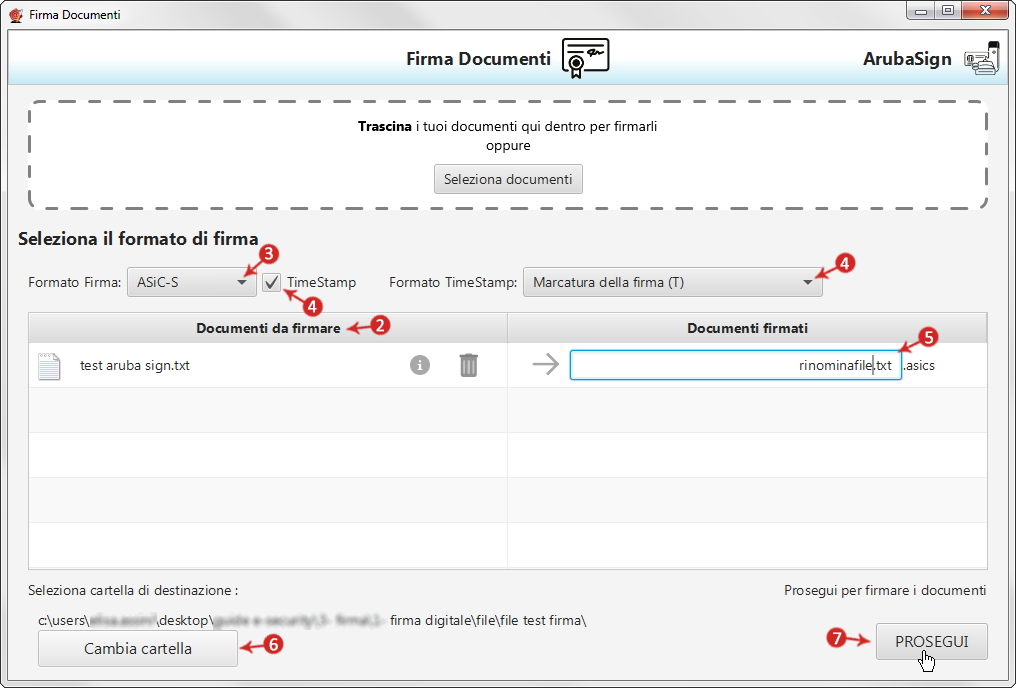1016x688 pixels.
Task: Click the certificate icon next to Firma Documenti
Action: (585, 58)
